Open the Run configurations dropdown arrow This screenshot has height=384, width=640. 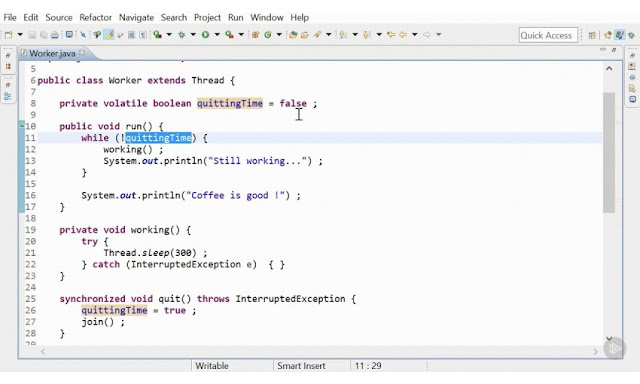(x=217, y=34)
